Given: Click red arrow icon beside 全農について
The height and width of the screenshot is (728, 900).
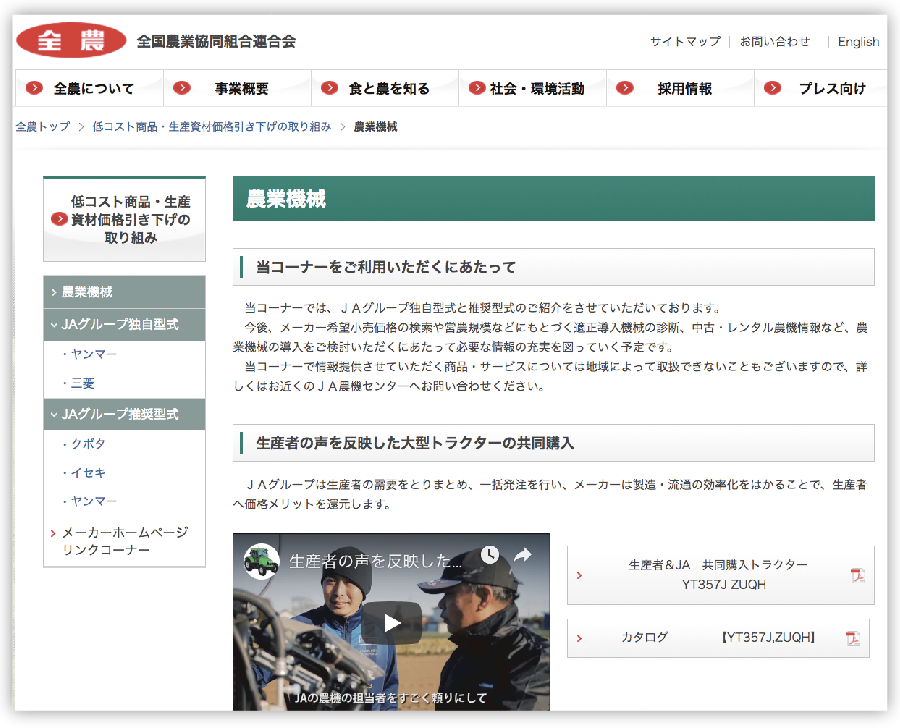Looking at the screenshot, I should (34, 88).
